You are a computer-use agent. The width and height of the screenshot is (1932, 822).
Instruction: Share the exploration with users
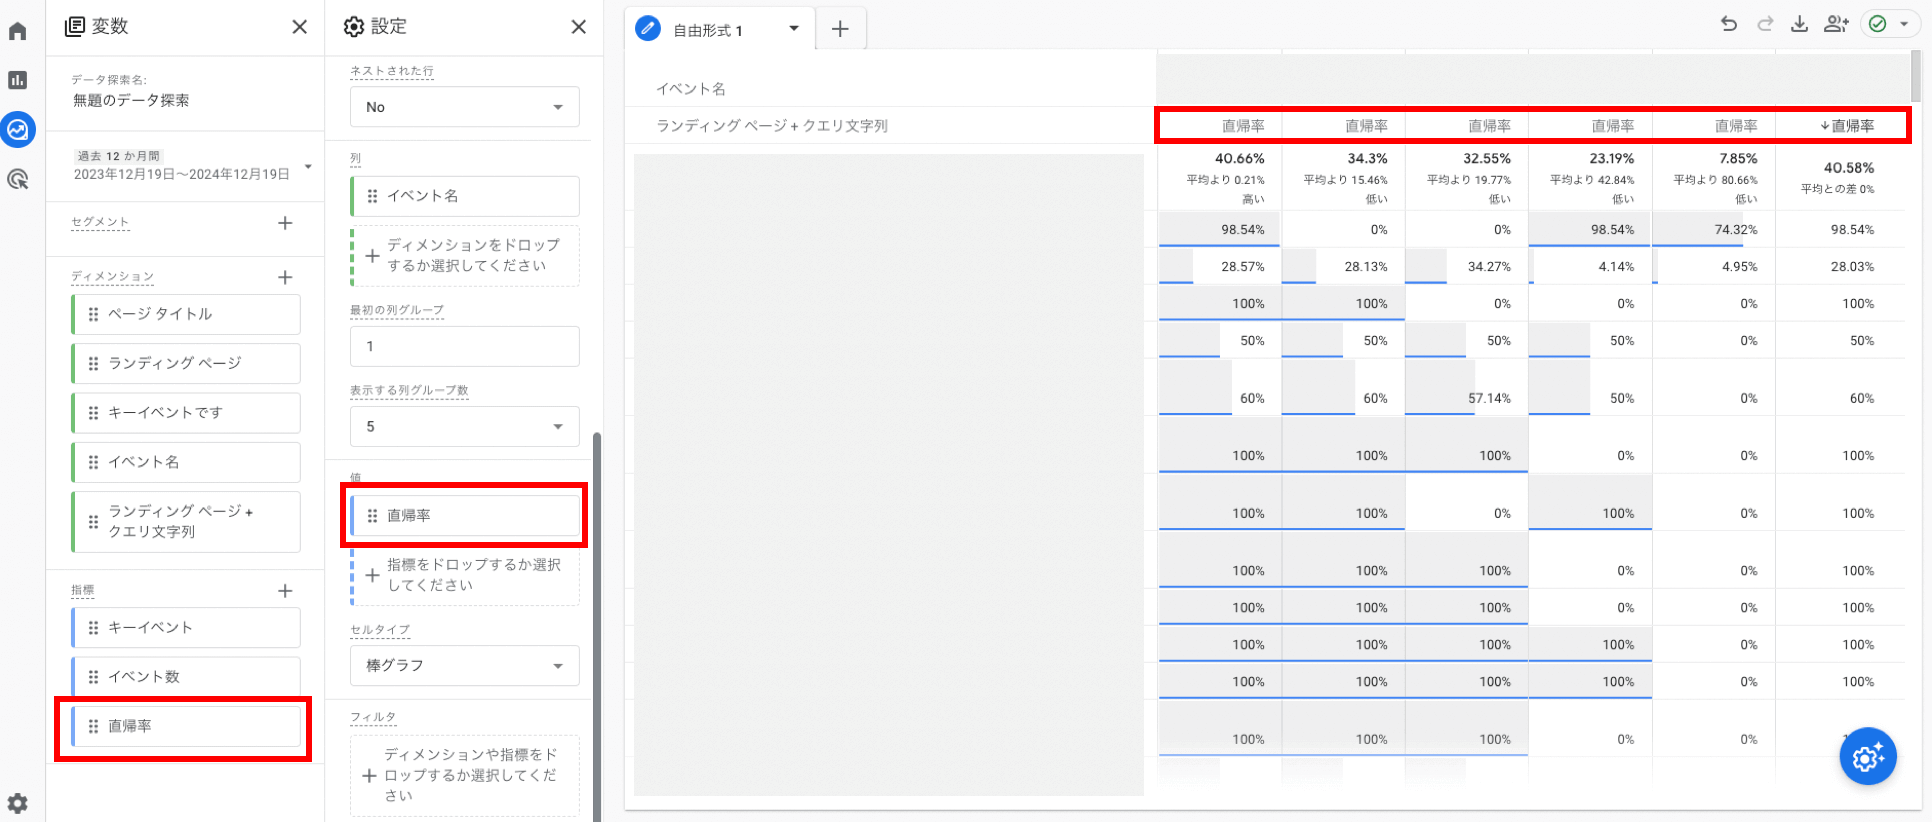click(x=1836, y=24)
